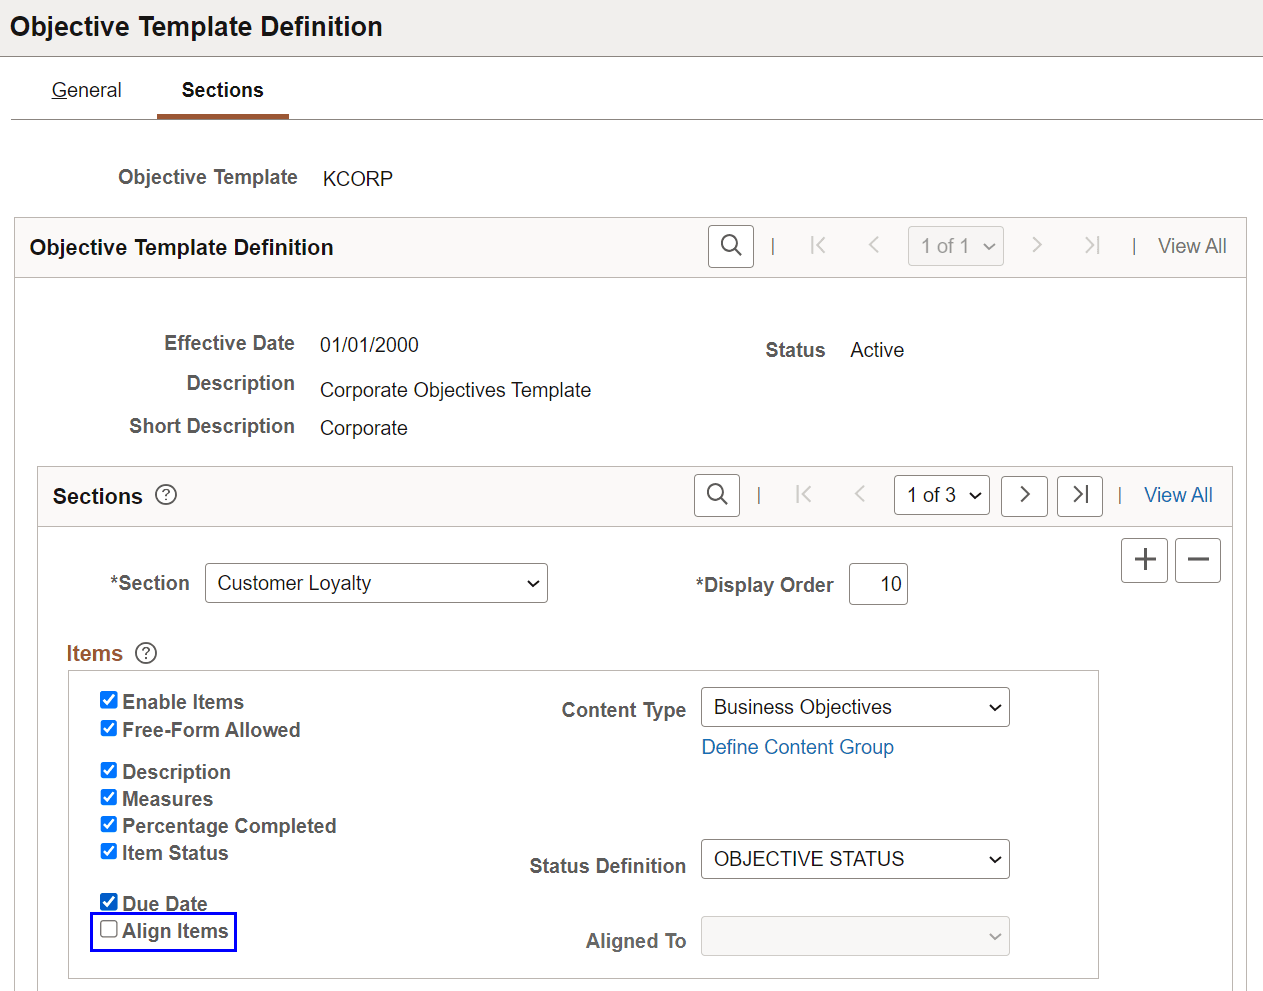The image size is (1263, 991).
Task: Select the Sections tab
Action: pyautogui.click(x=222, y=90)
